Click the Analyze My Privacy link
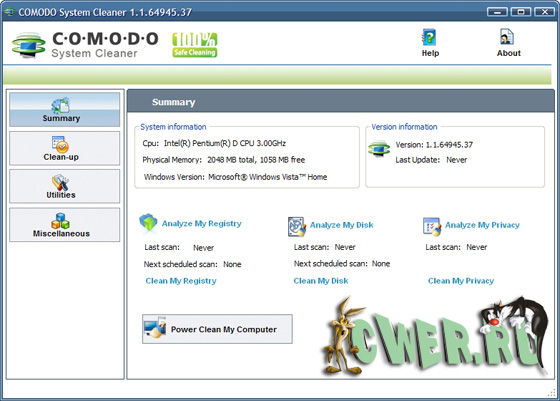The image size is (560, 401). tap(482, 225)
